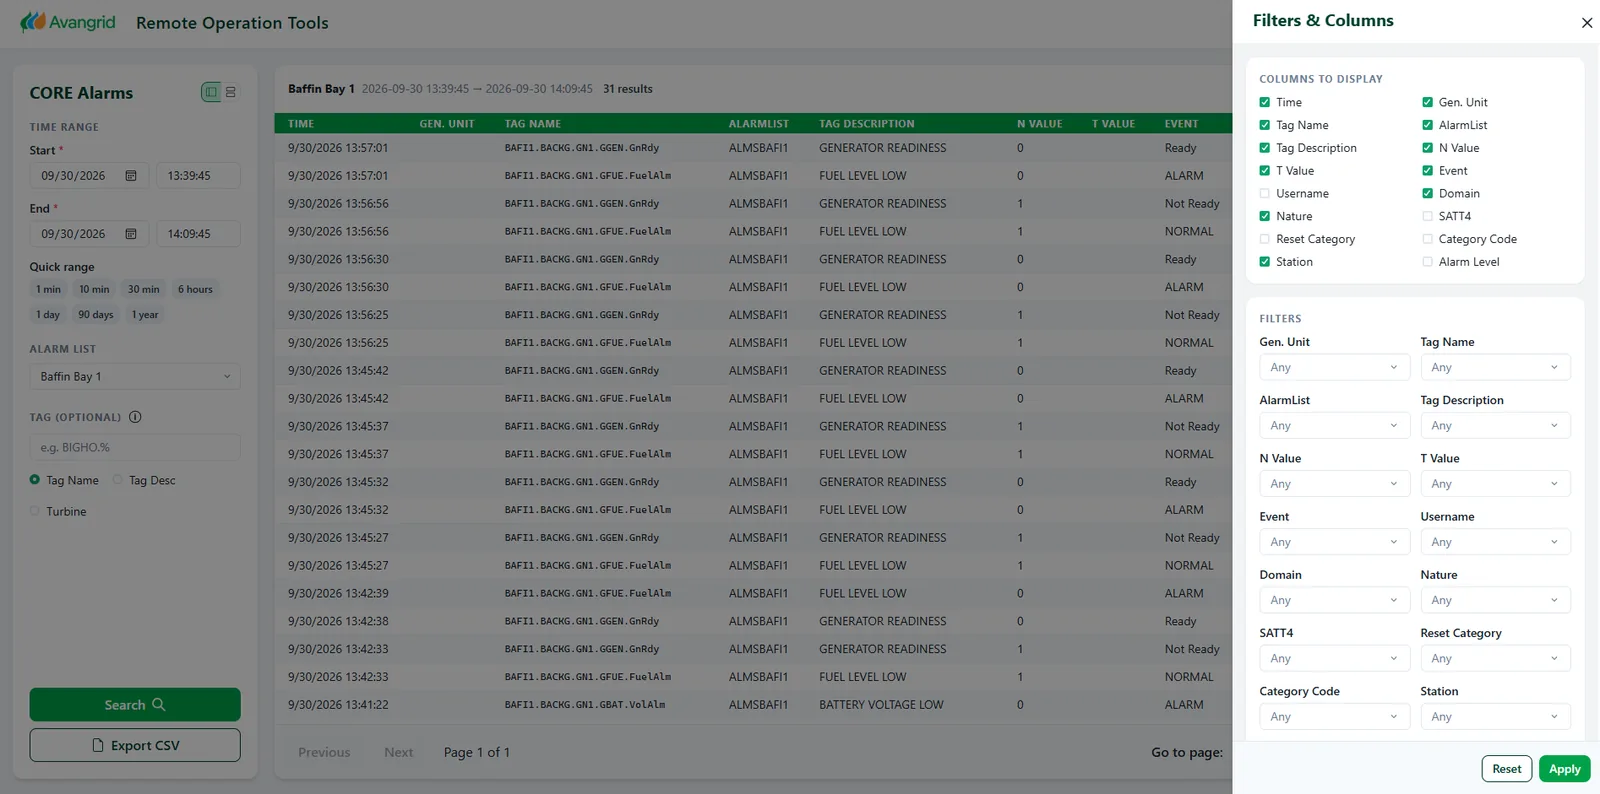Click the BATTERY VOLTAGE LOW table cell
The width and height of the screenshot is (1600, 794).
tap(881, 705)
